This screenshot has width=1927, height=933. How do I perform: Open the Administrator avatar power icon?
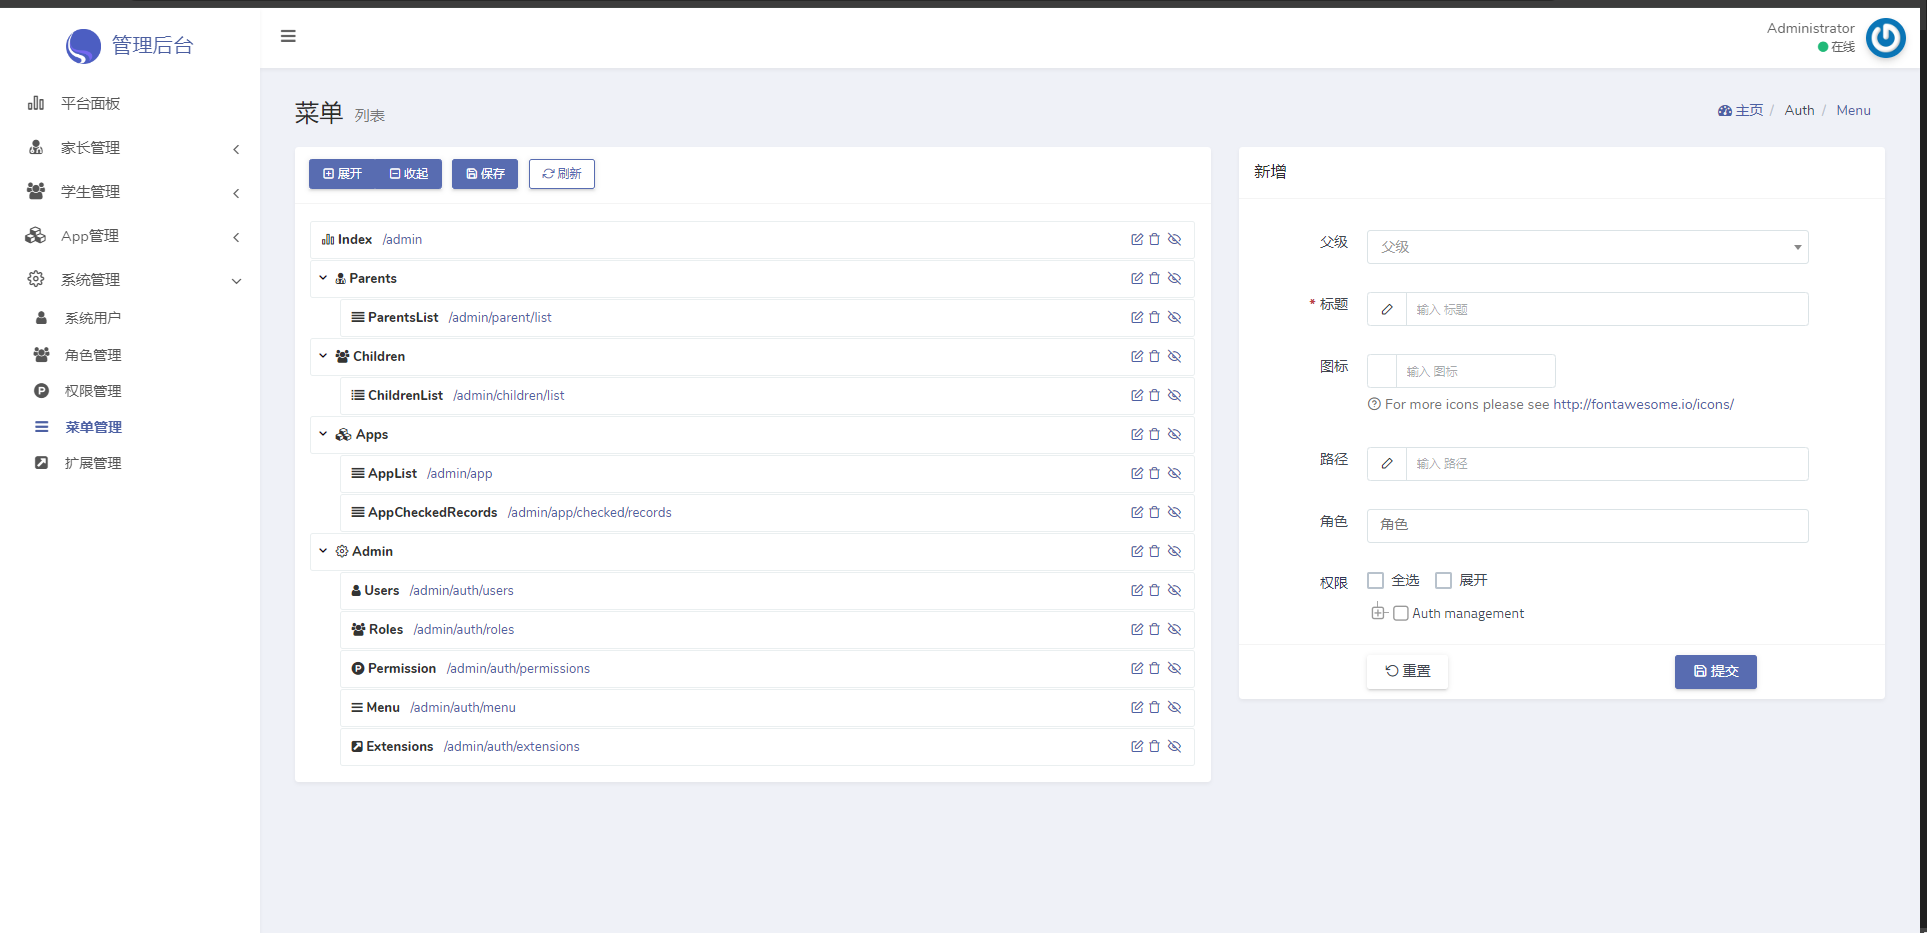click(1886, 38)
